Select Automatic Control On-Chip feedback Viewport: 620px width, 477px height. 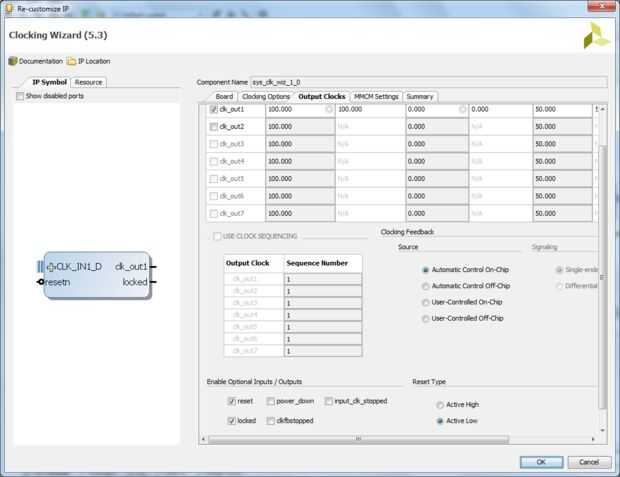coord(425,270)
